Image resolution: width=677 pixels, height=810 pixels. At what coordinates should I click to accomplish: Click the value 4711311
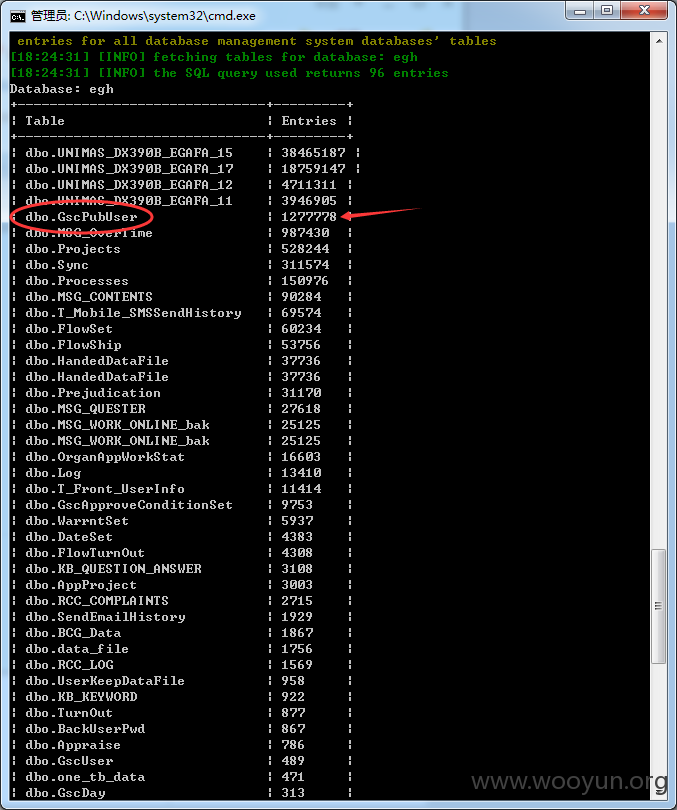pyautogui.click(x=309, y=184)
